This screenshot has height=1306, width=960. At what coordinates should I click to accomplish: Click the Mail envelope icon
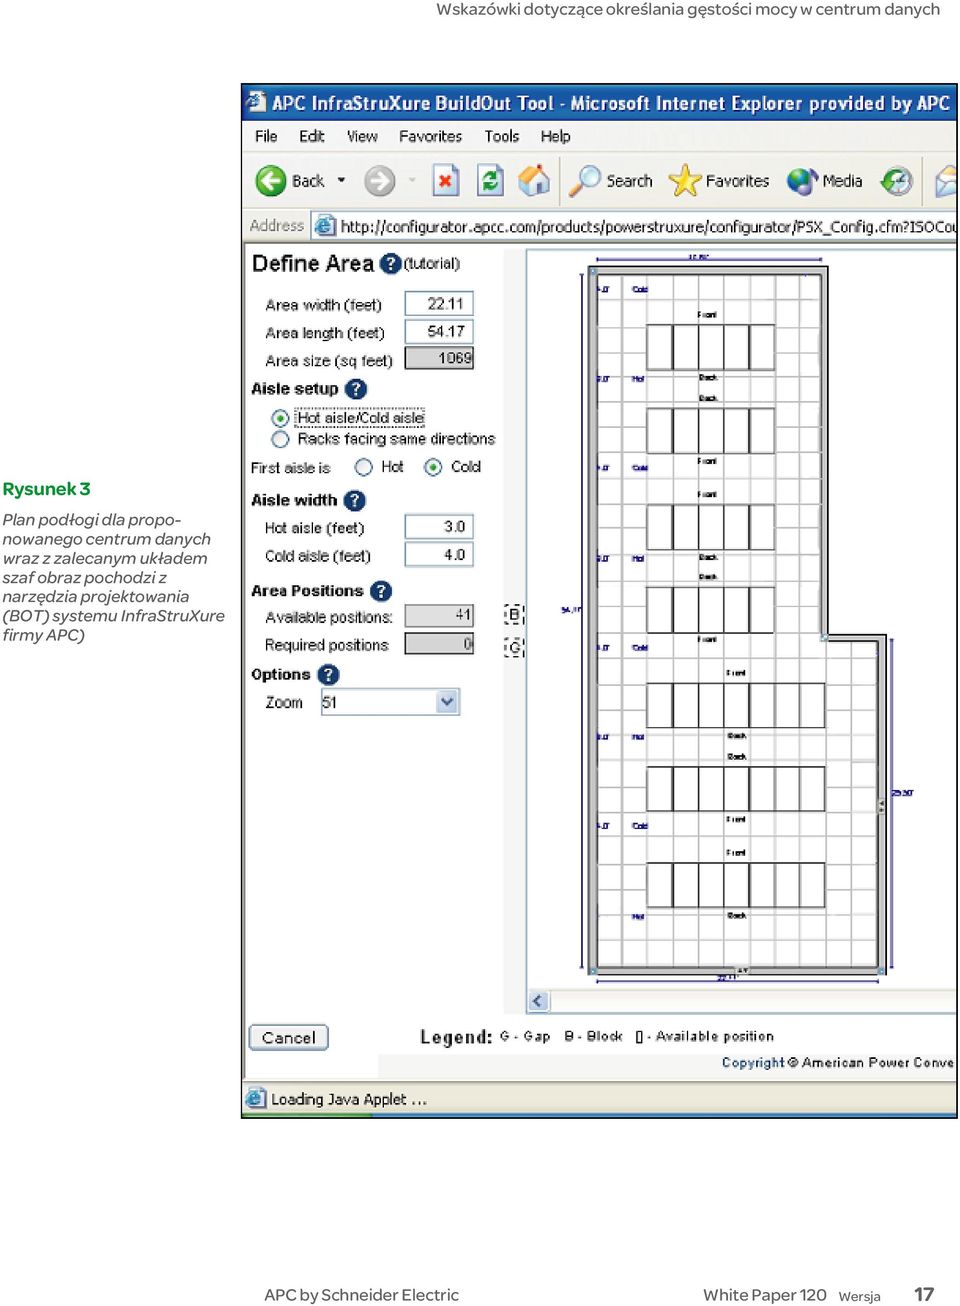pos(946,181)
